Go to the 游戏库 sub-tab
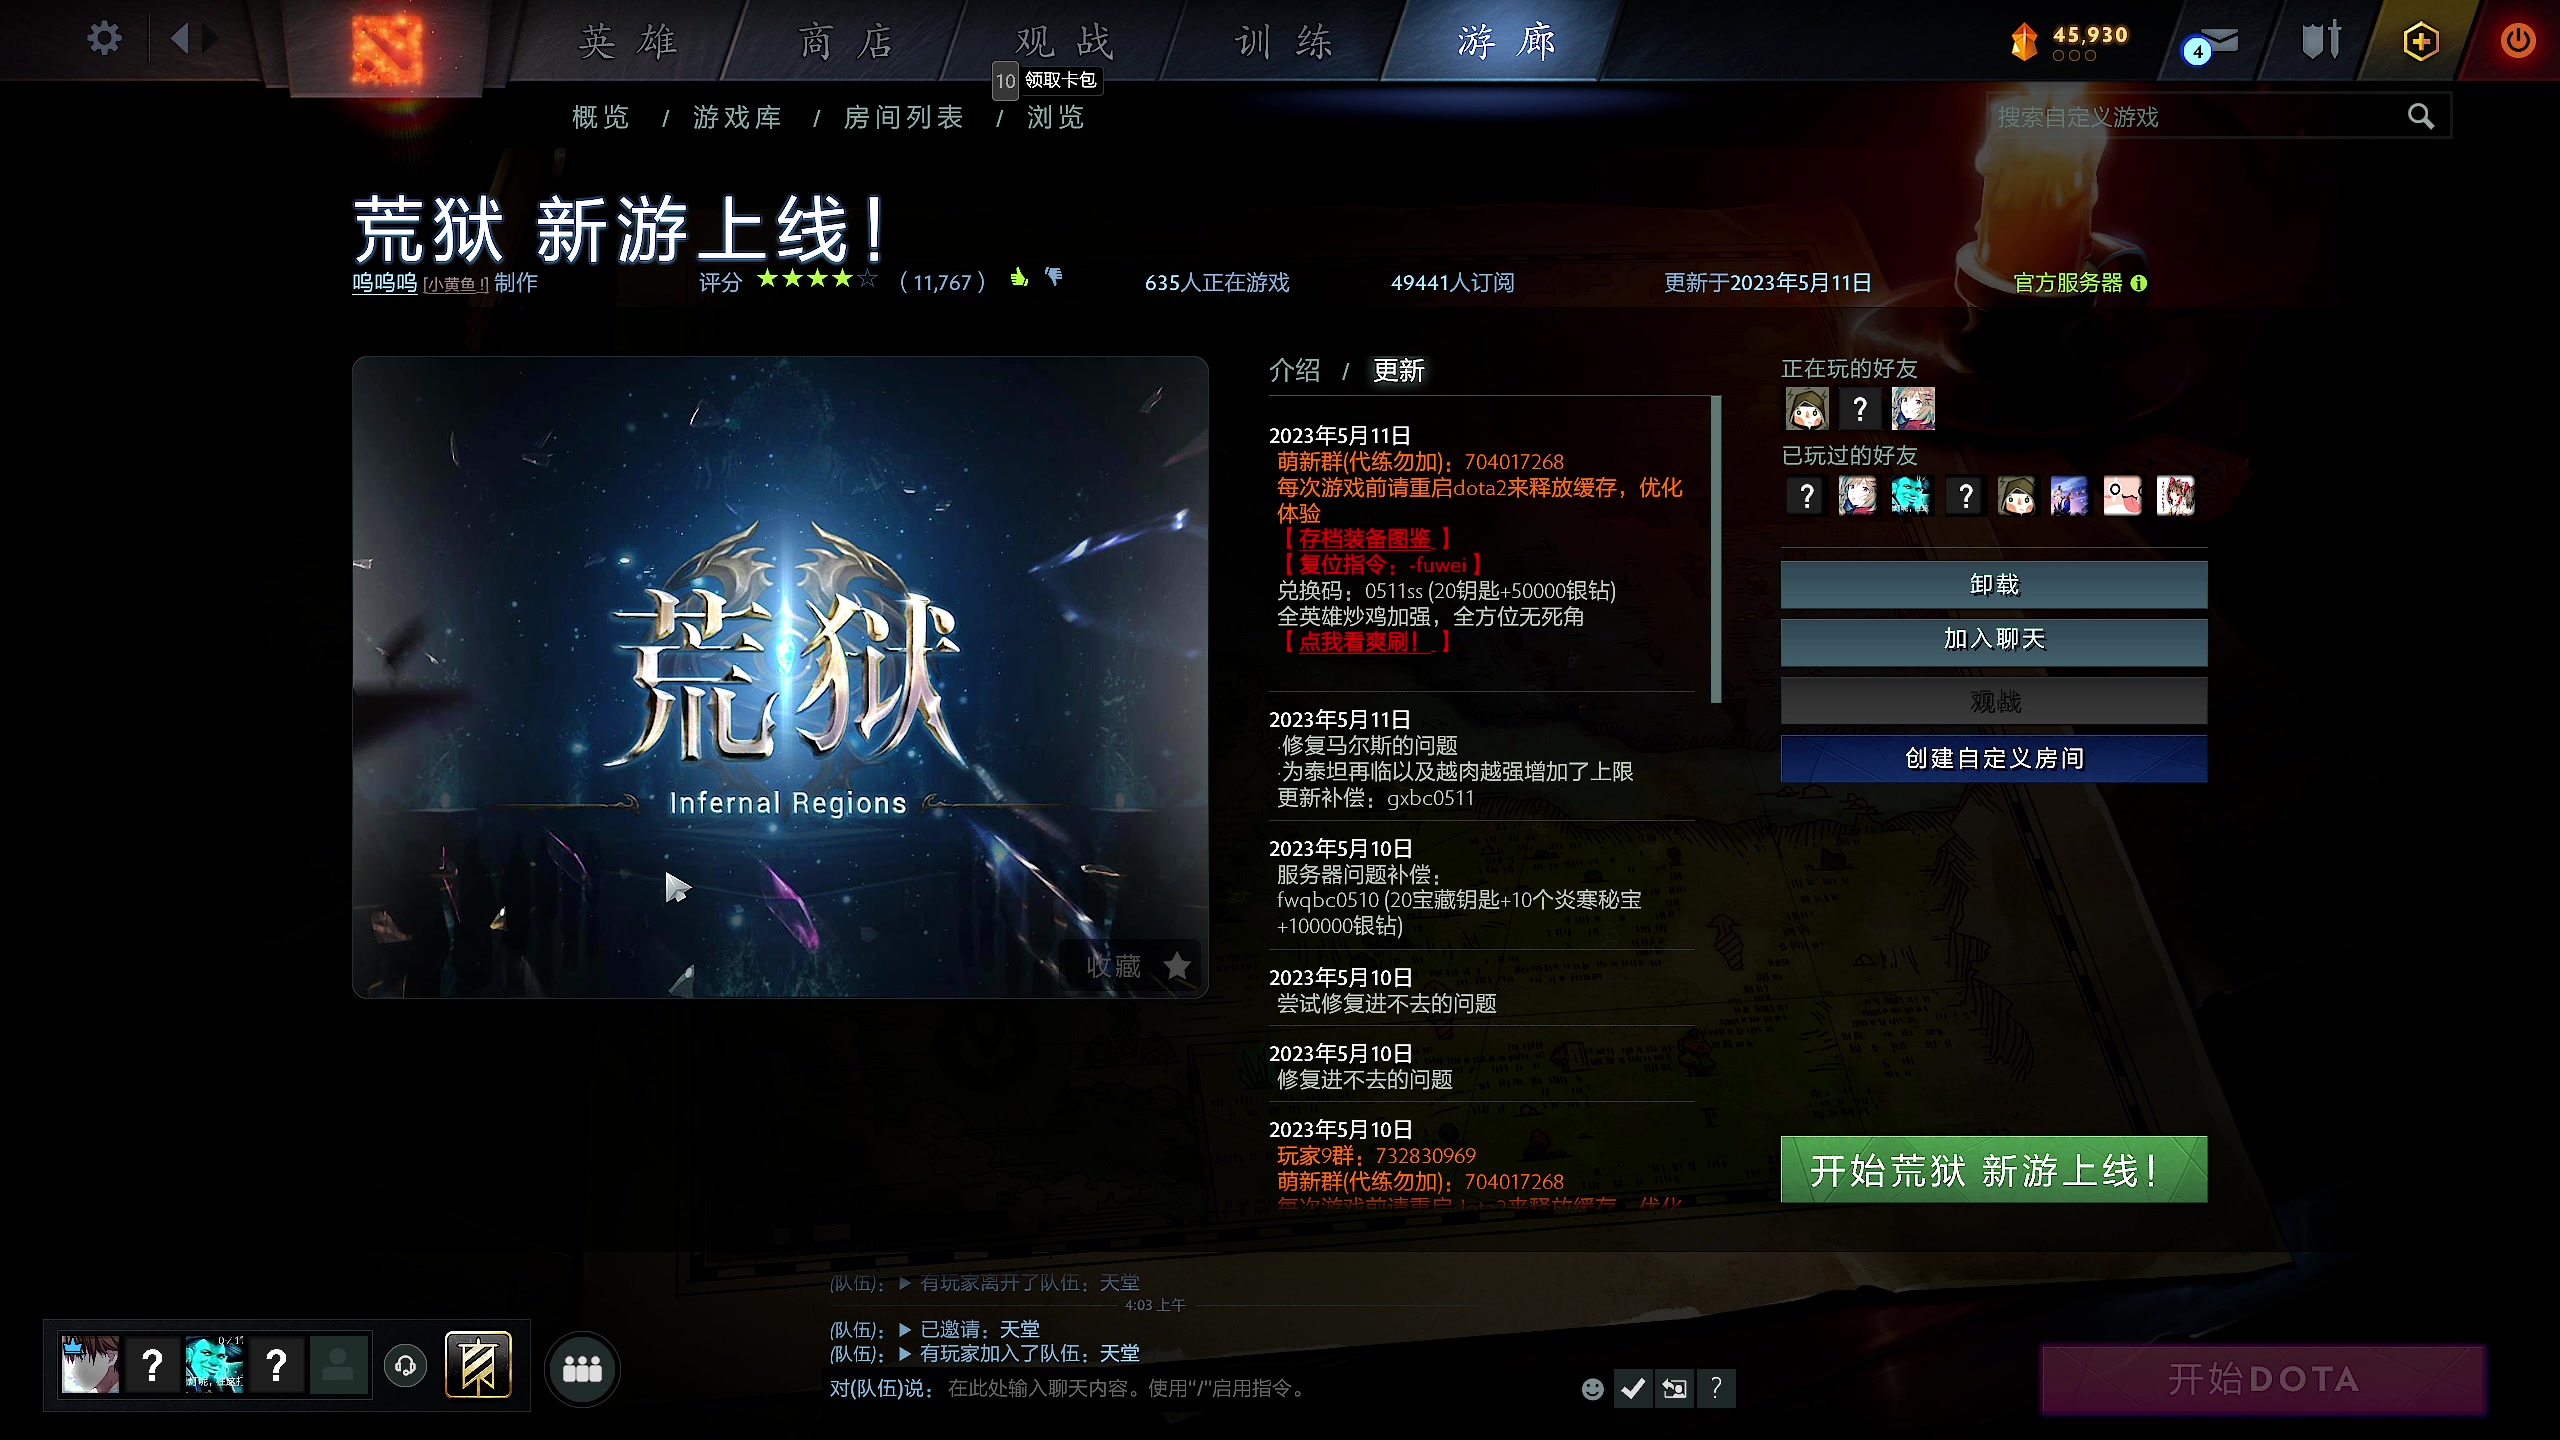The height and width of the screenshot is (1440, 2560). click(x=737, y=117)
